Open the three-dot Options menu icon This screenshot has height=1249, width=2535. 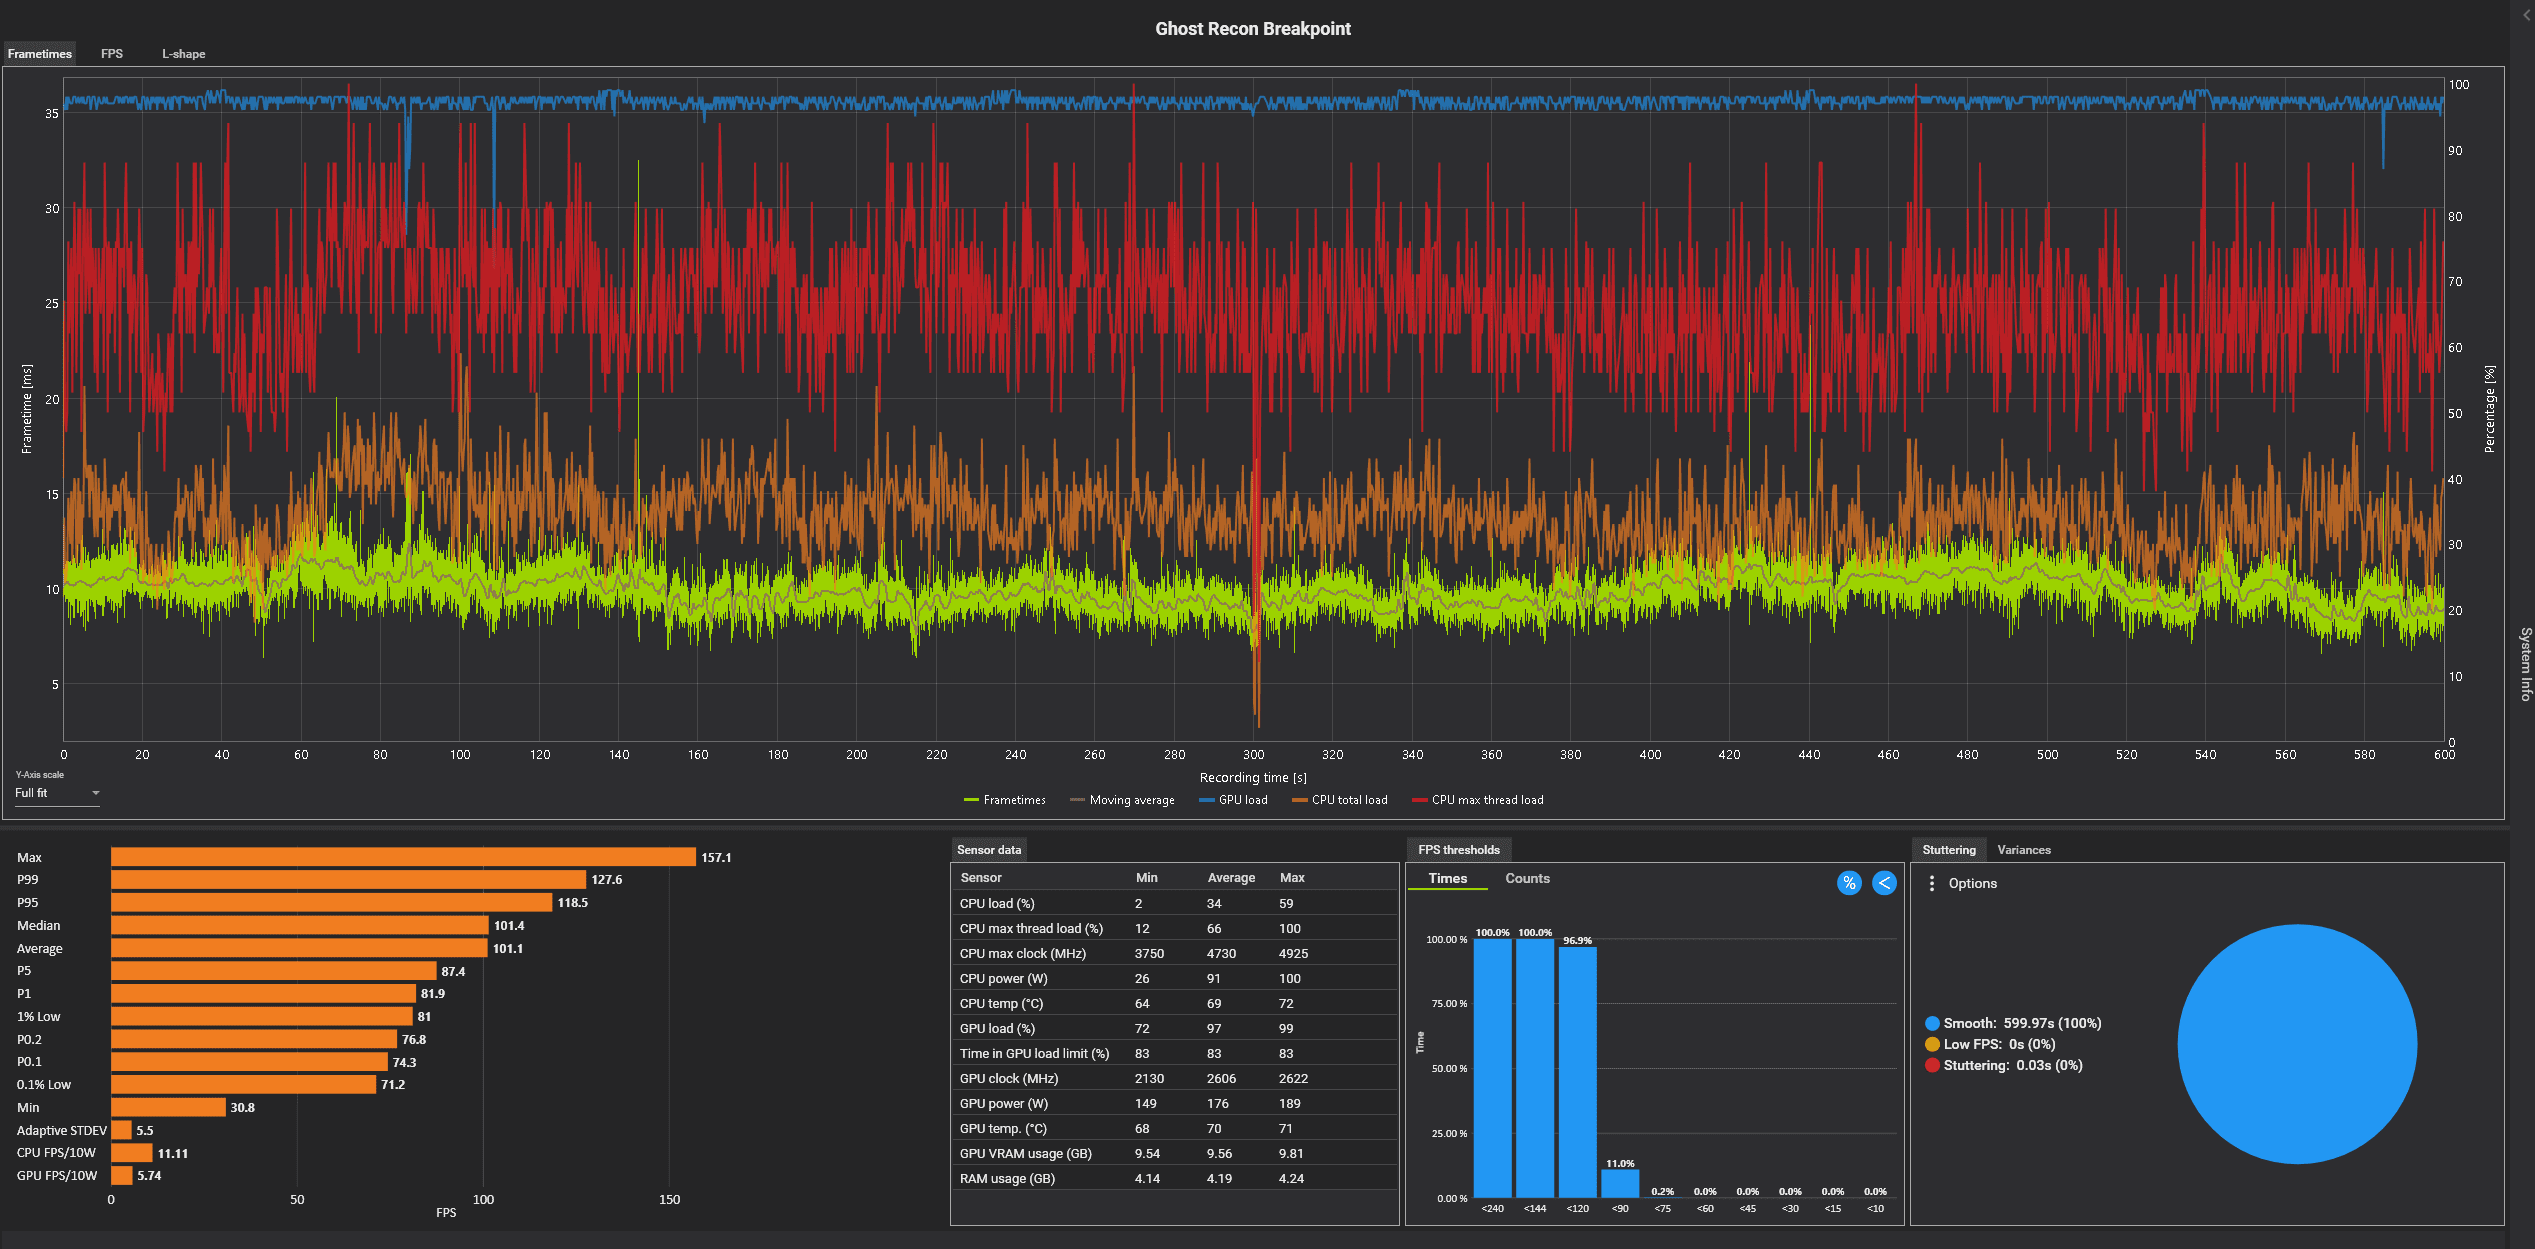coord(1932,883)
